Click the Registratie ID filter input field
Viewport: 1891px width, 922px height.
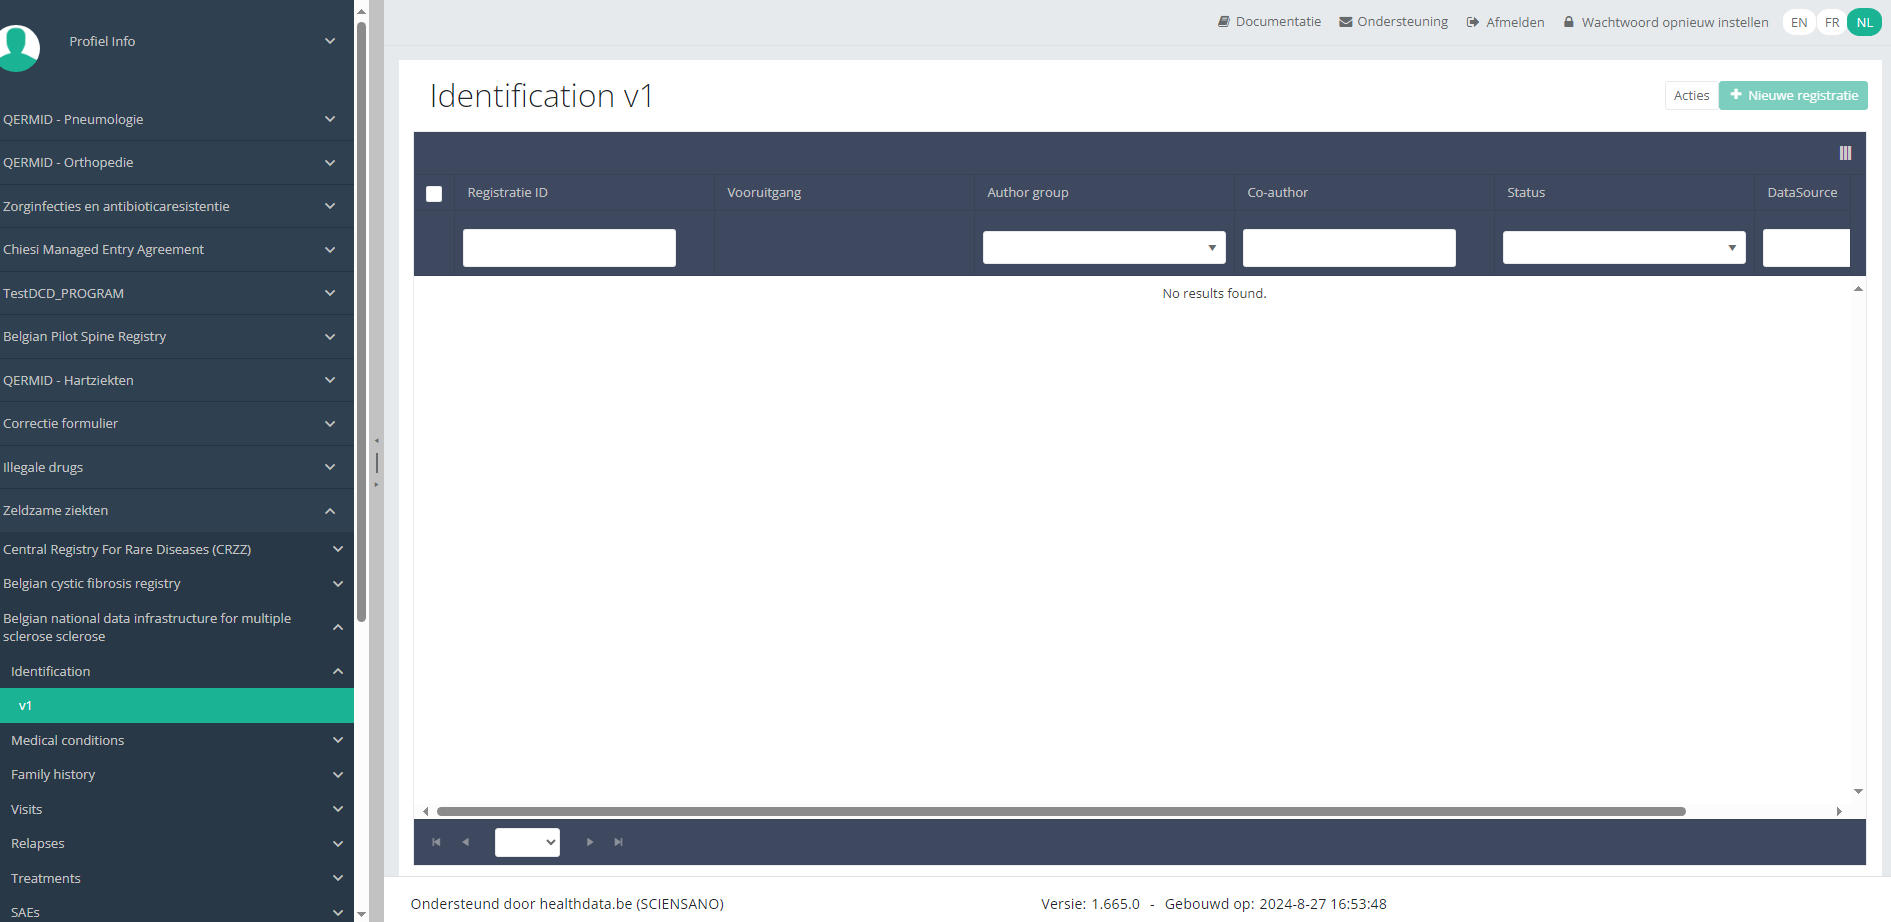[569, 248]
